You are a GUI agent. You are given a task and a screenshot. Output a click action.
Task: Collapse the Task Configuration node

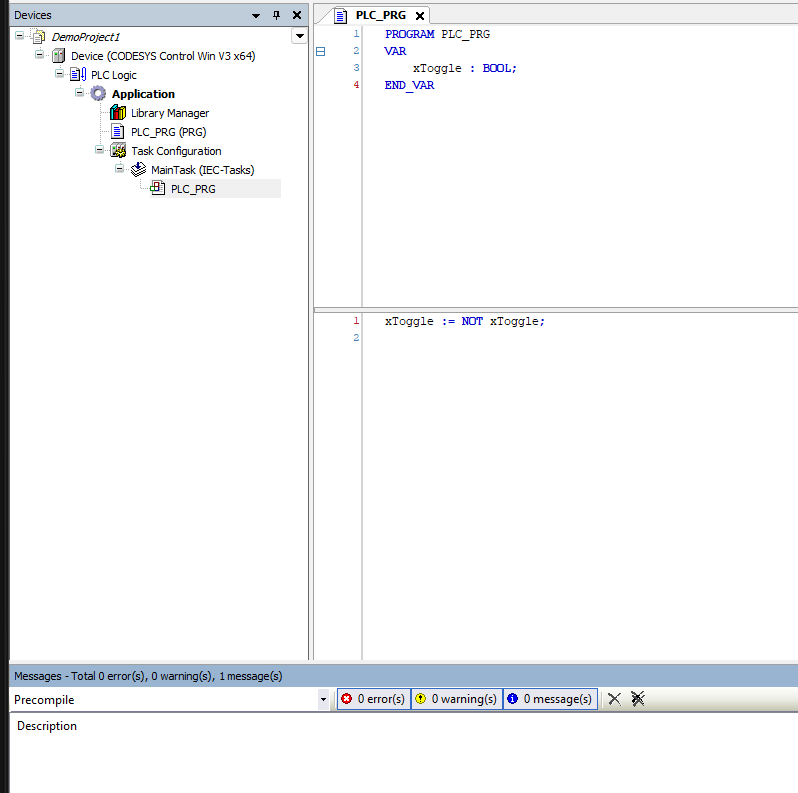click(x=99, y=150)
